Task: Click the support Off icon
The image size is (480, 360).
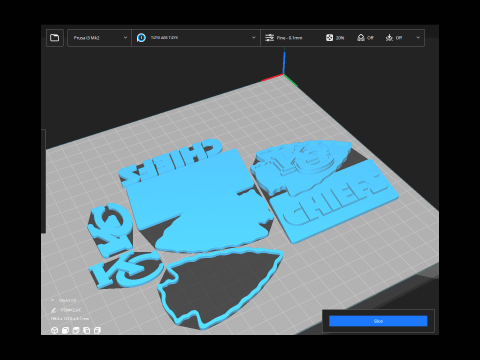Action: [x=361, y=38]
